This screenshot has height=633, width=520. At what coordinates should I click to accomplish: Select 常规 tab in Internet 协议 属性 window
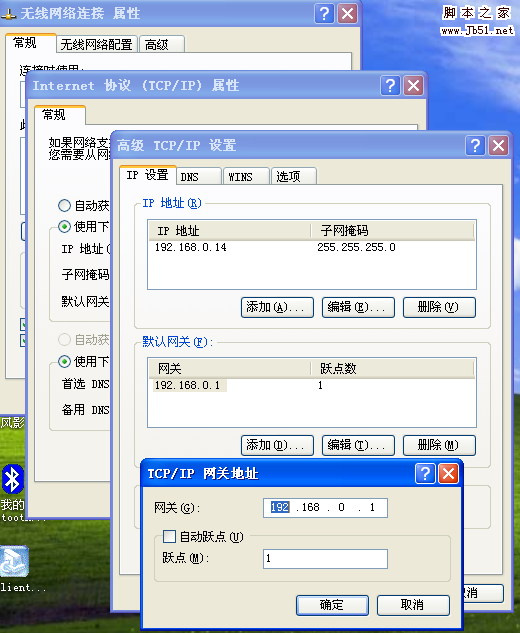[x=60, y=115]
